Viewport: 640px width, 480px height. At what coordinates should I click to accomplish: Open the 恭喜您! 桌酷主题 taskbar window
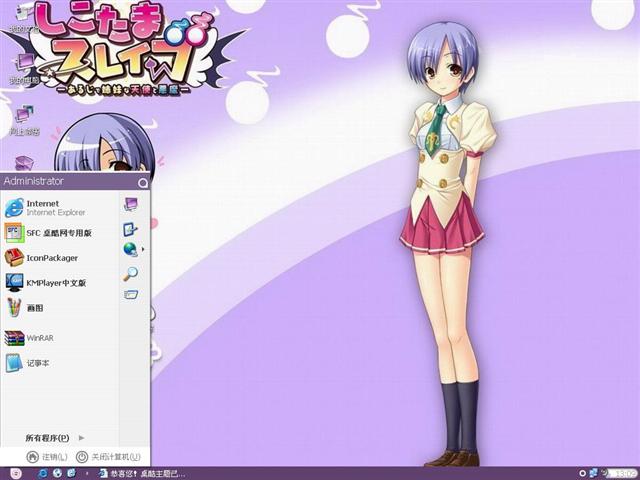pyautogui.click(x=140, y=472)
